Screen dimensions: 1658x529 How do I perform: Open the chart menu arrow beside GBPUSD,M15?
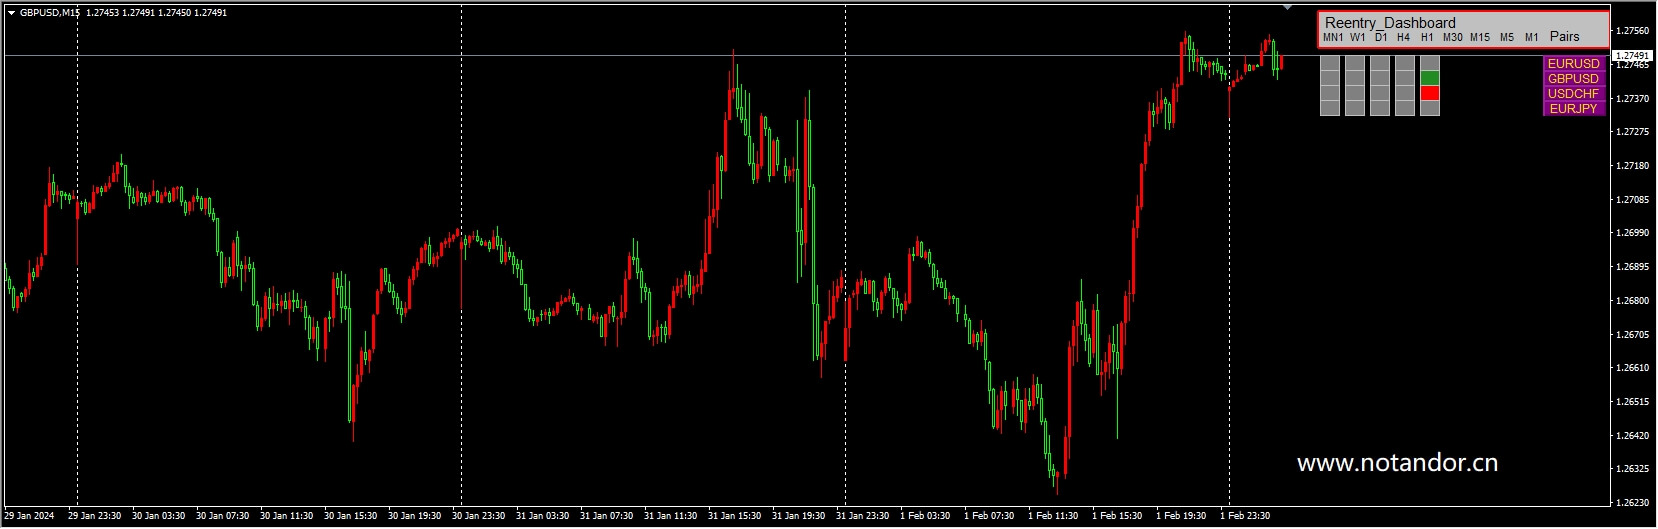pyautogui.click(x=11, y=13)
